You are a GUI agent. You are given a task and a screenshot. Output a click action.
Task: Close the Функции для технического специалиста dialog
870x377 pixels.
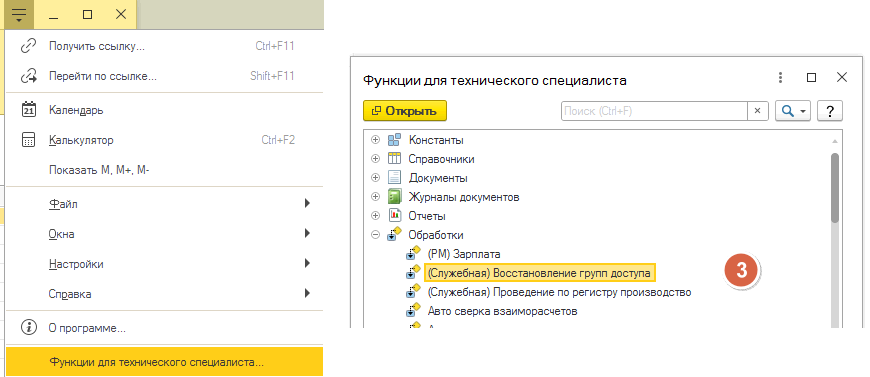(x=842, y=78)
